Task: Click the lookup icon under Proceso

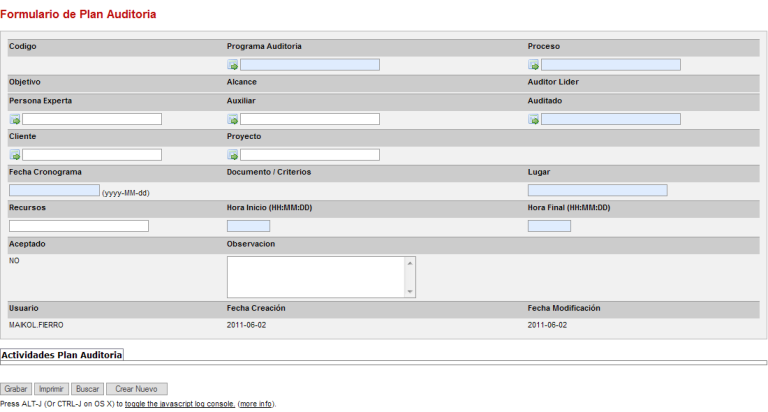Action: [x=534, y=65]
